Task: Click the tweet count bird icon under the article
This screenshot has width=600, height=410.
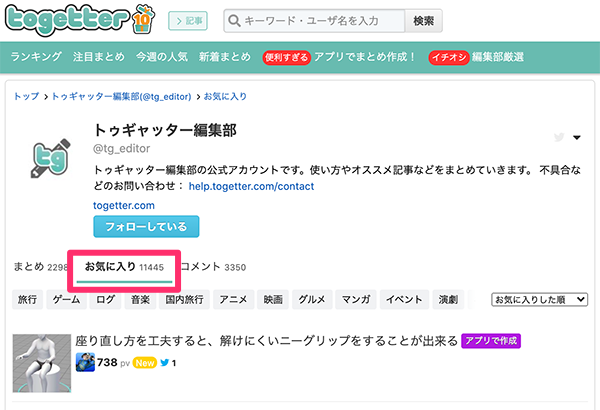Action: [164, 363]
